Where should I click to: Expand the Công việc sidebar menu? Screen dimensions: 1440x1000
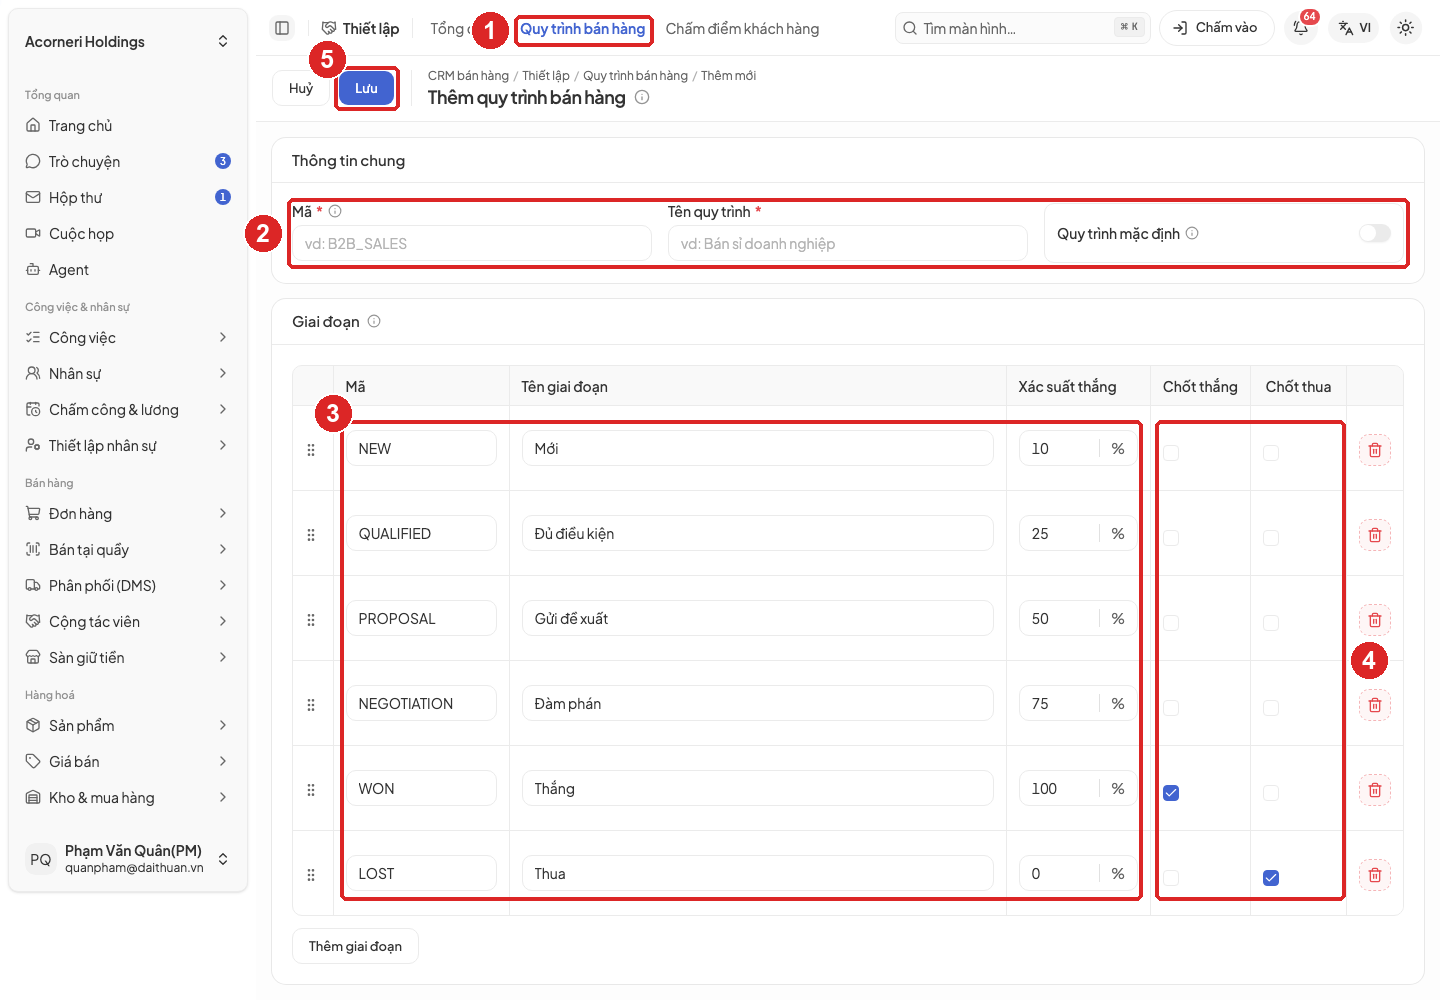(x=128, y=337)
